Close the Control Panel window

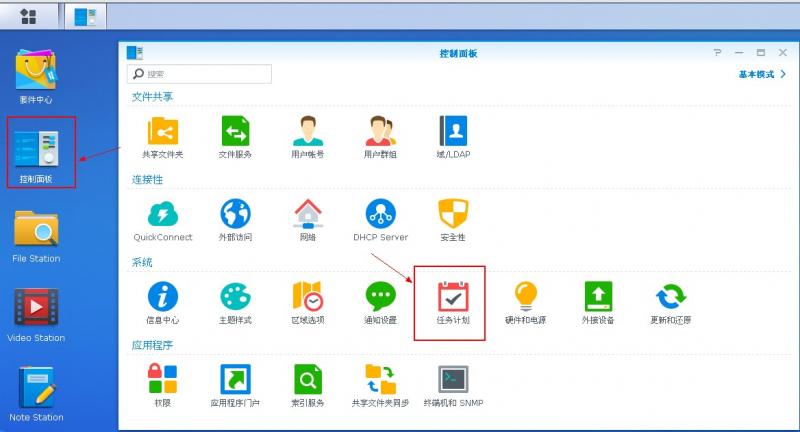click(x=783, y=53)
